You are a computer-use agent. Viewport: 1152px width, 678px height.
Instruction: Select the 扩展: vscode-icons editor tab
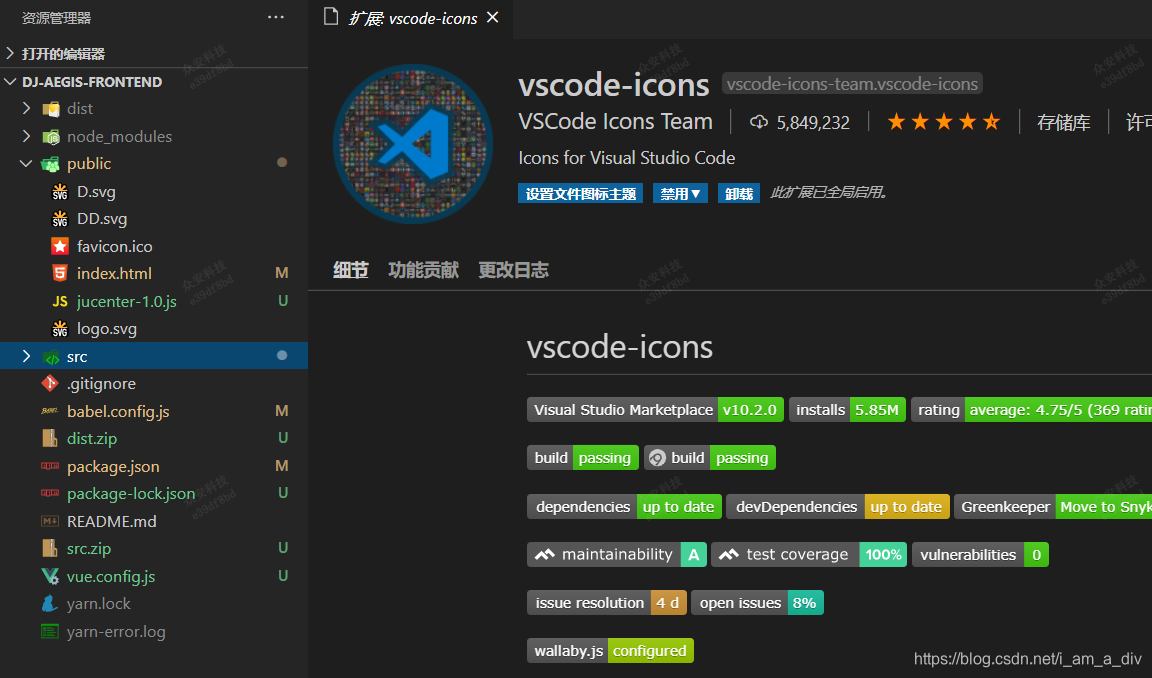411,19
